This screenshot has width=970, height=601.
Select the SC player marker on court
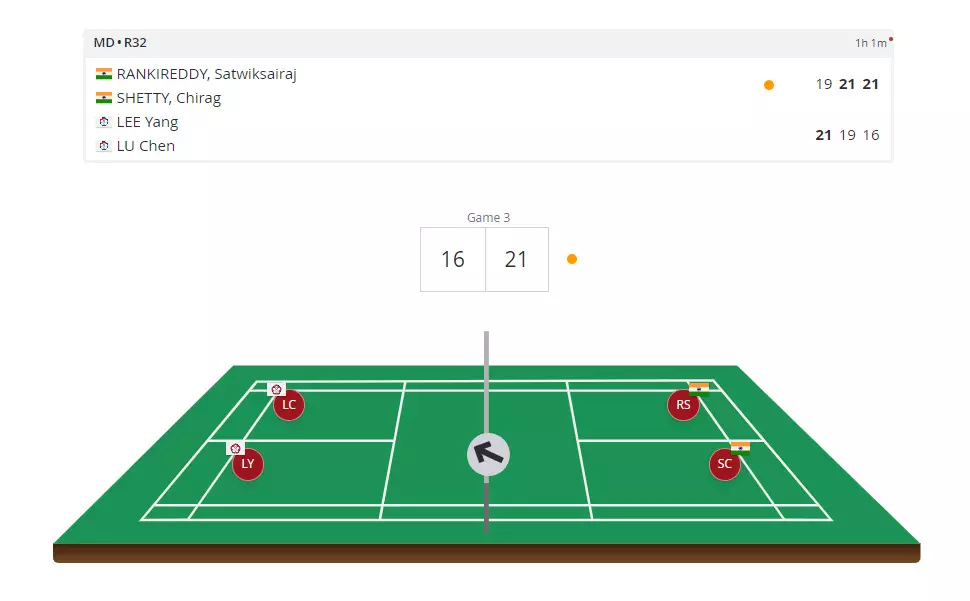[x=725, y=464]
